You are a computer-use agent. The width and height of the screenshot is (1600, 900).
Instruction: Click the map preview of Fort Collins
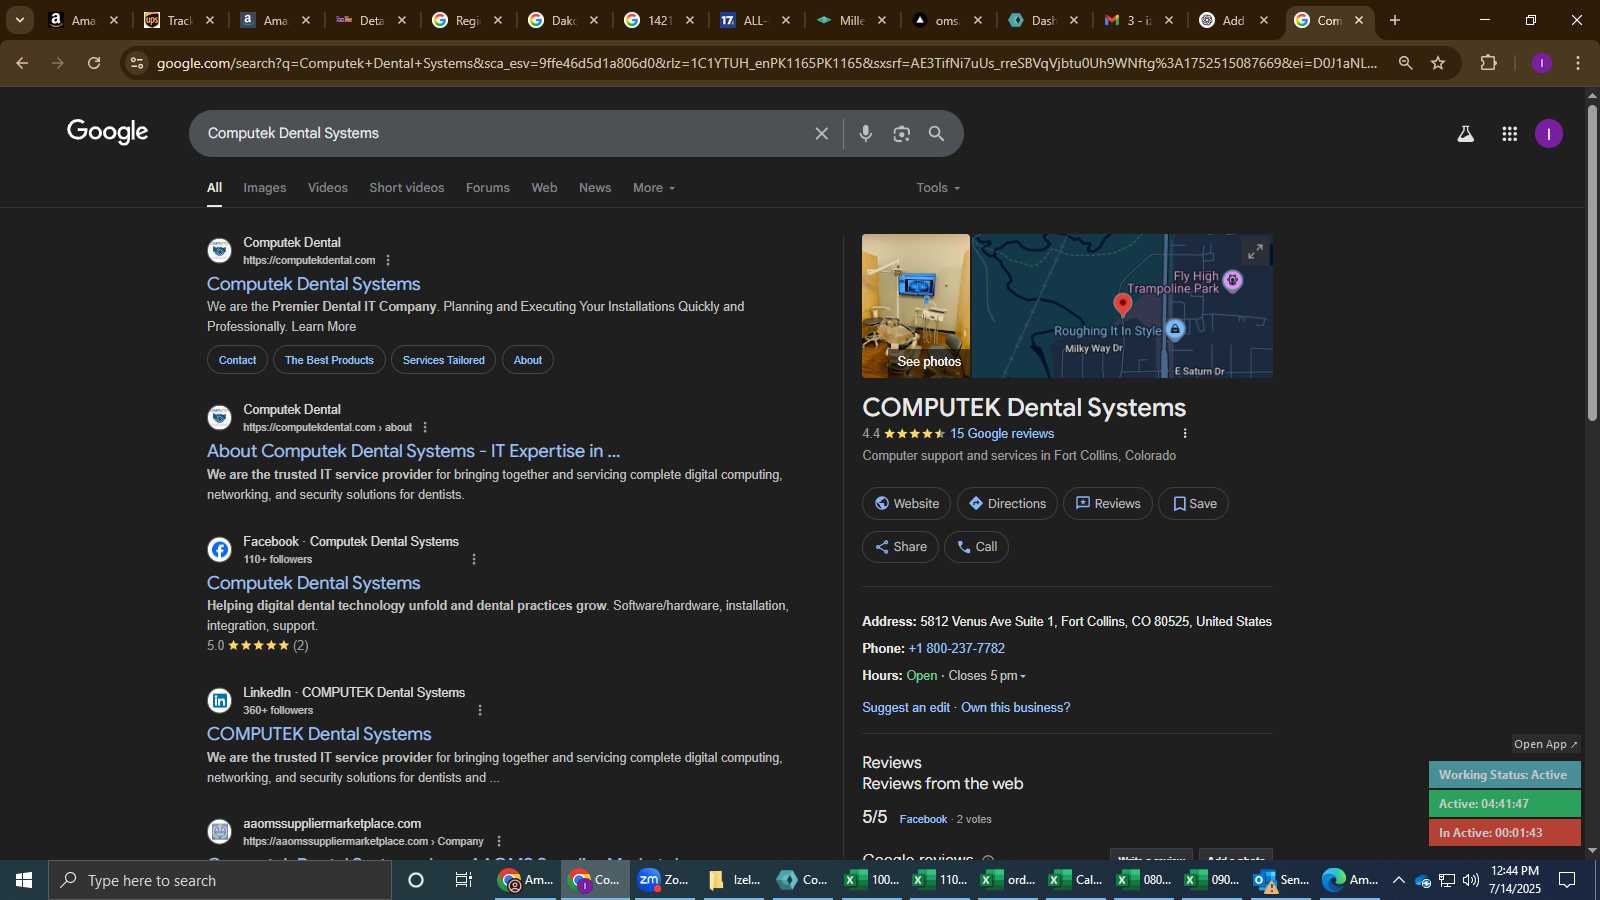[x=1122, y=306]
